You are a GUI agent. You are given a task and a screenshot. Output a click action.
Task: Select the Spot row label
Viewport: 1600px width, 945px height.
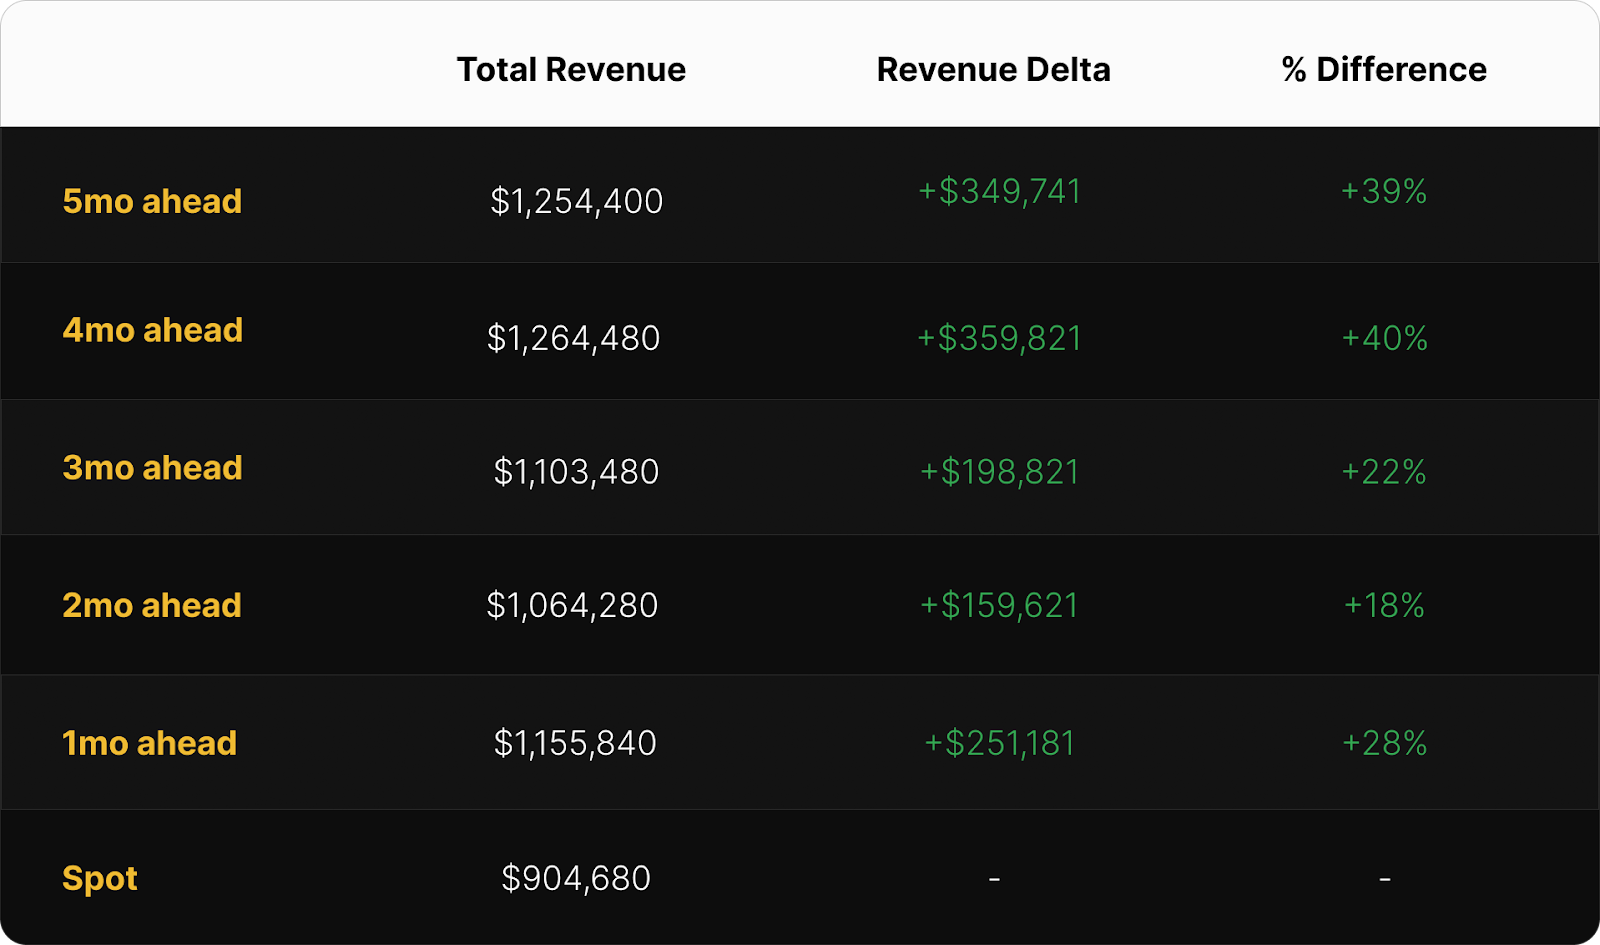100,878
